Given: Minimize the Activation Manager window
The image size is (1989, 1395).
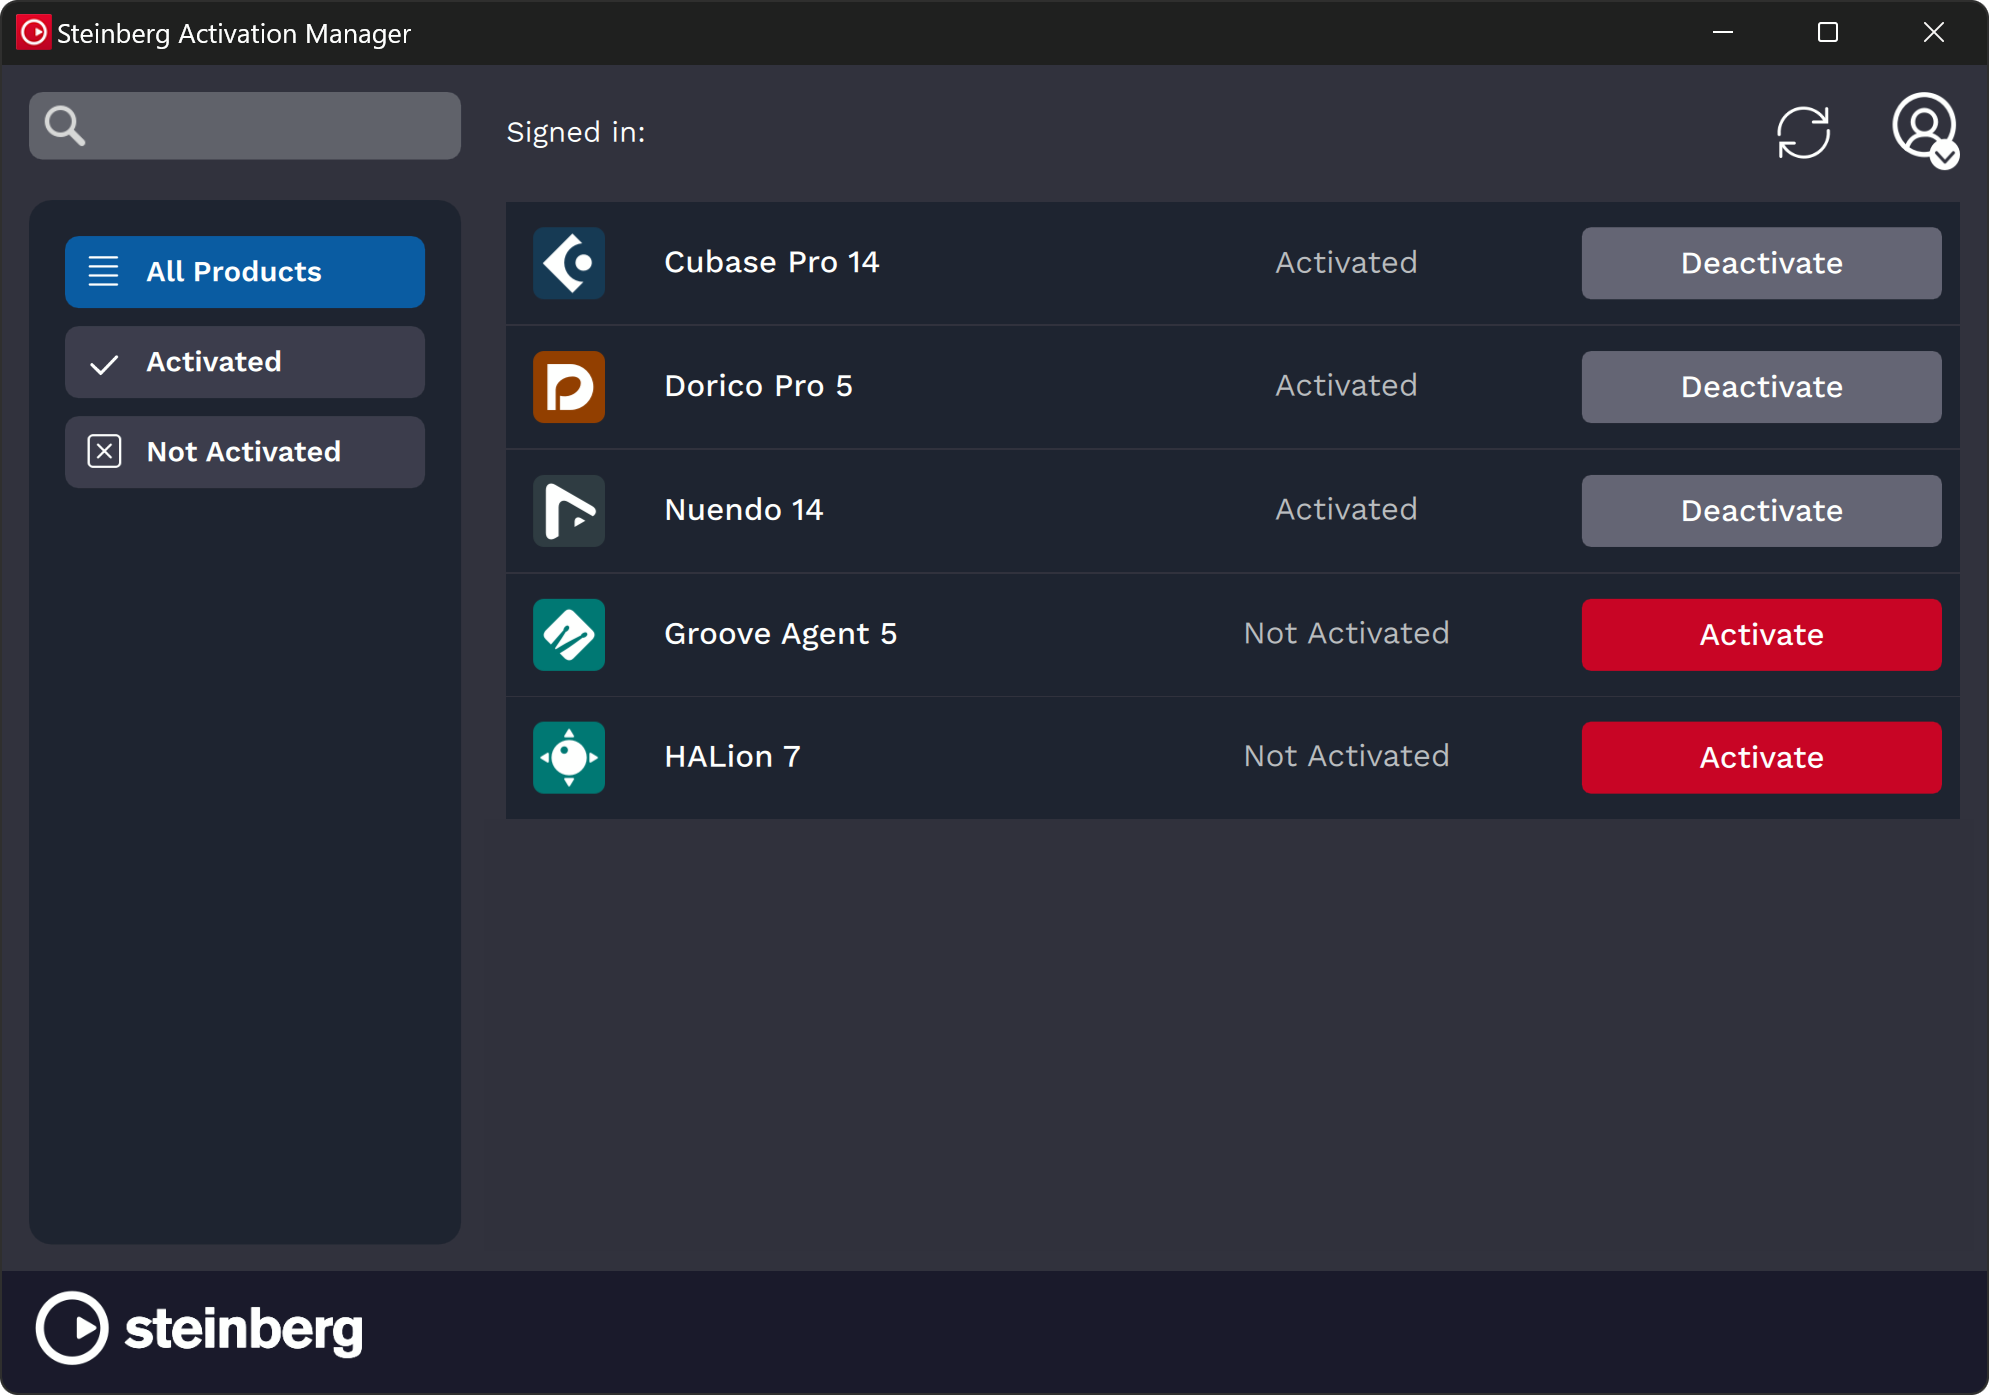Looking at the screenshot, I should point(1723,33).
